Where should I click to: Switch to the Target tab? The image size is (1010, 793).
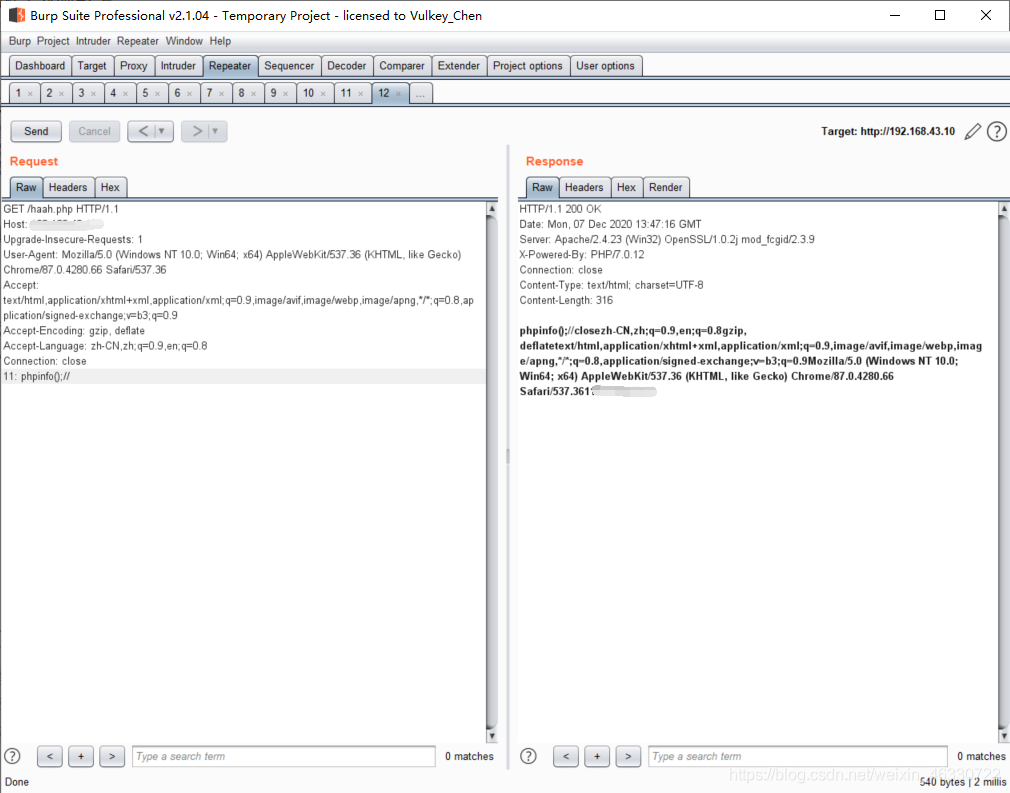[92, 66]
